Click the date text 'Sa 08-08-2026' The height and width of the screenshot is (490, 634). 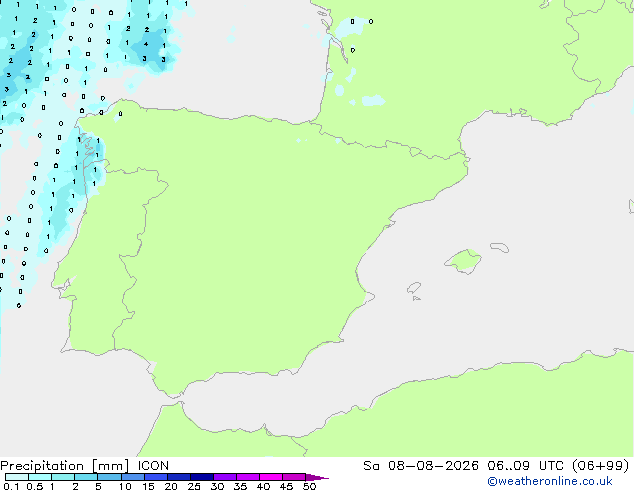tap(421, 466)
